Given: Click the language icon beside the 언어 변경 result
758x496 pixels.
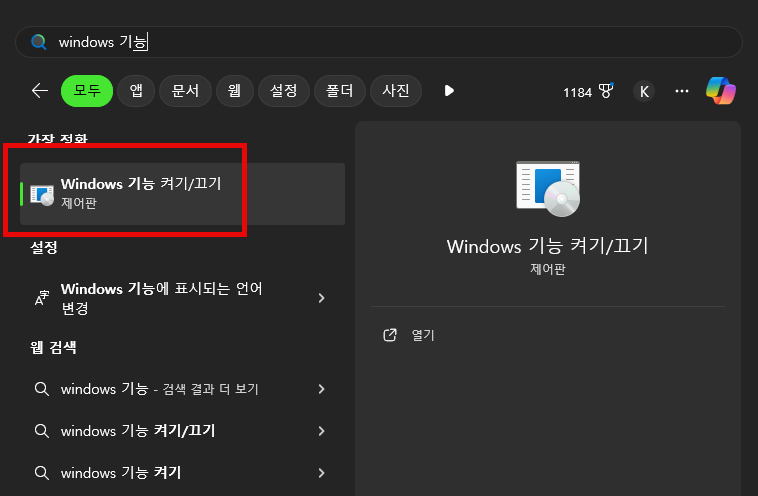Looking at the screenshot, I should point(42,298).
